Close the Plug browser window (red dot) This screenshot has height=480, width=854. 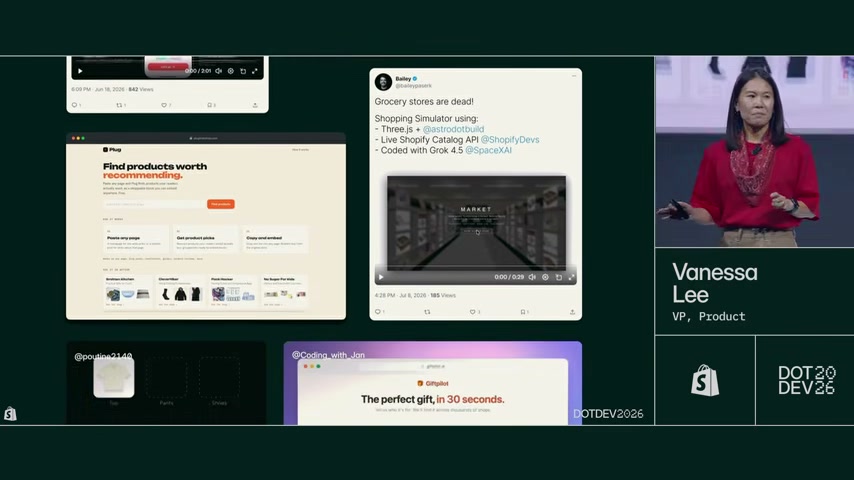pos(74,138)
